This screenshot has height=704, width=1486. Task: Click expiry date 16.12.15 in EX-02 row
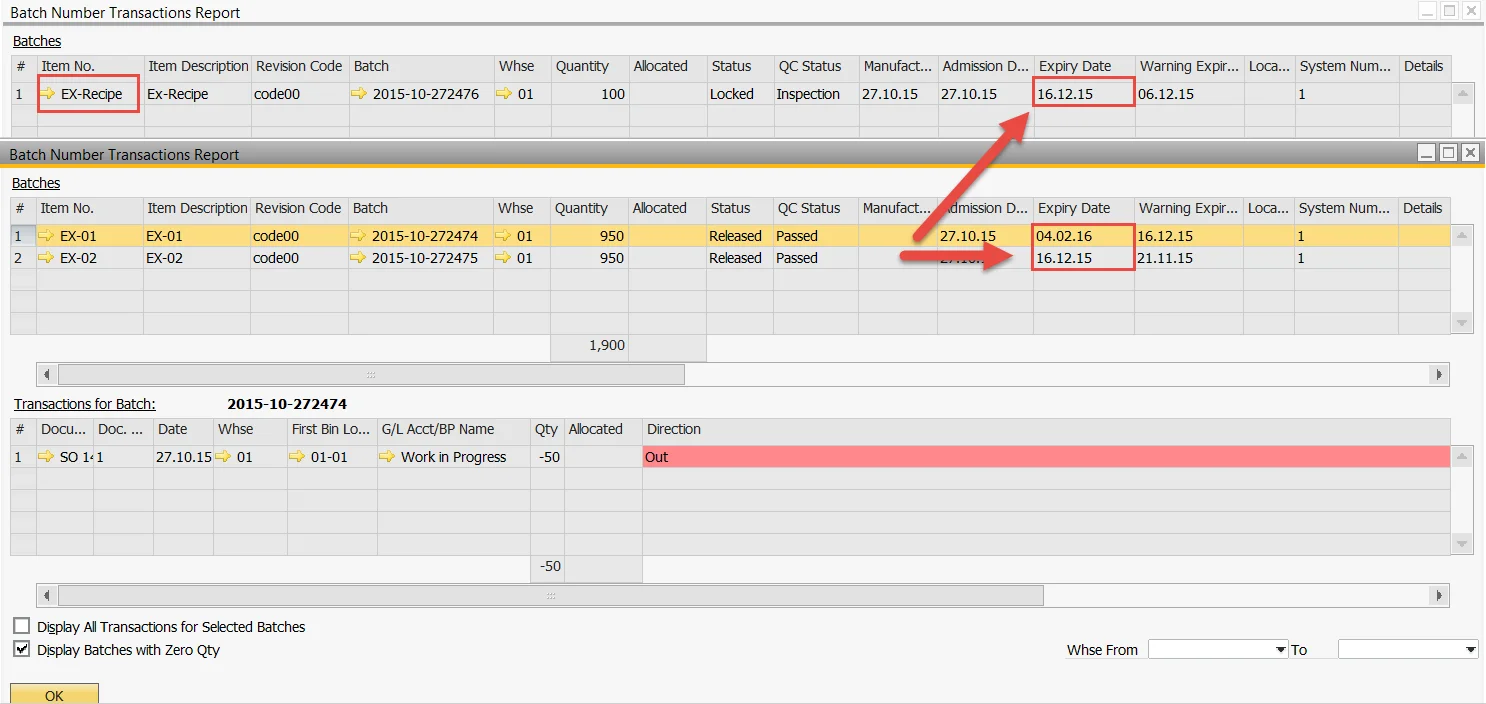coord(1084,258)
